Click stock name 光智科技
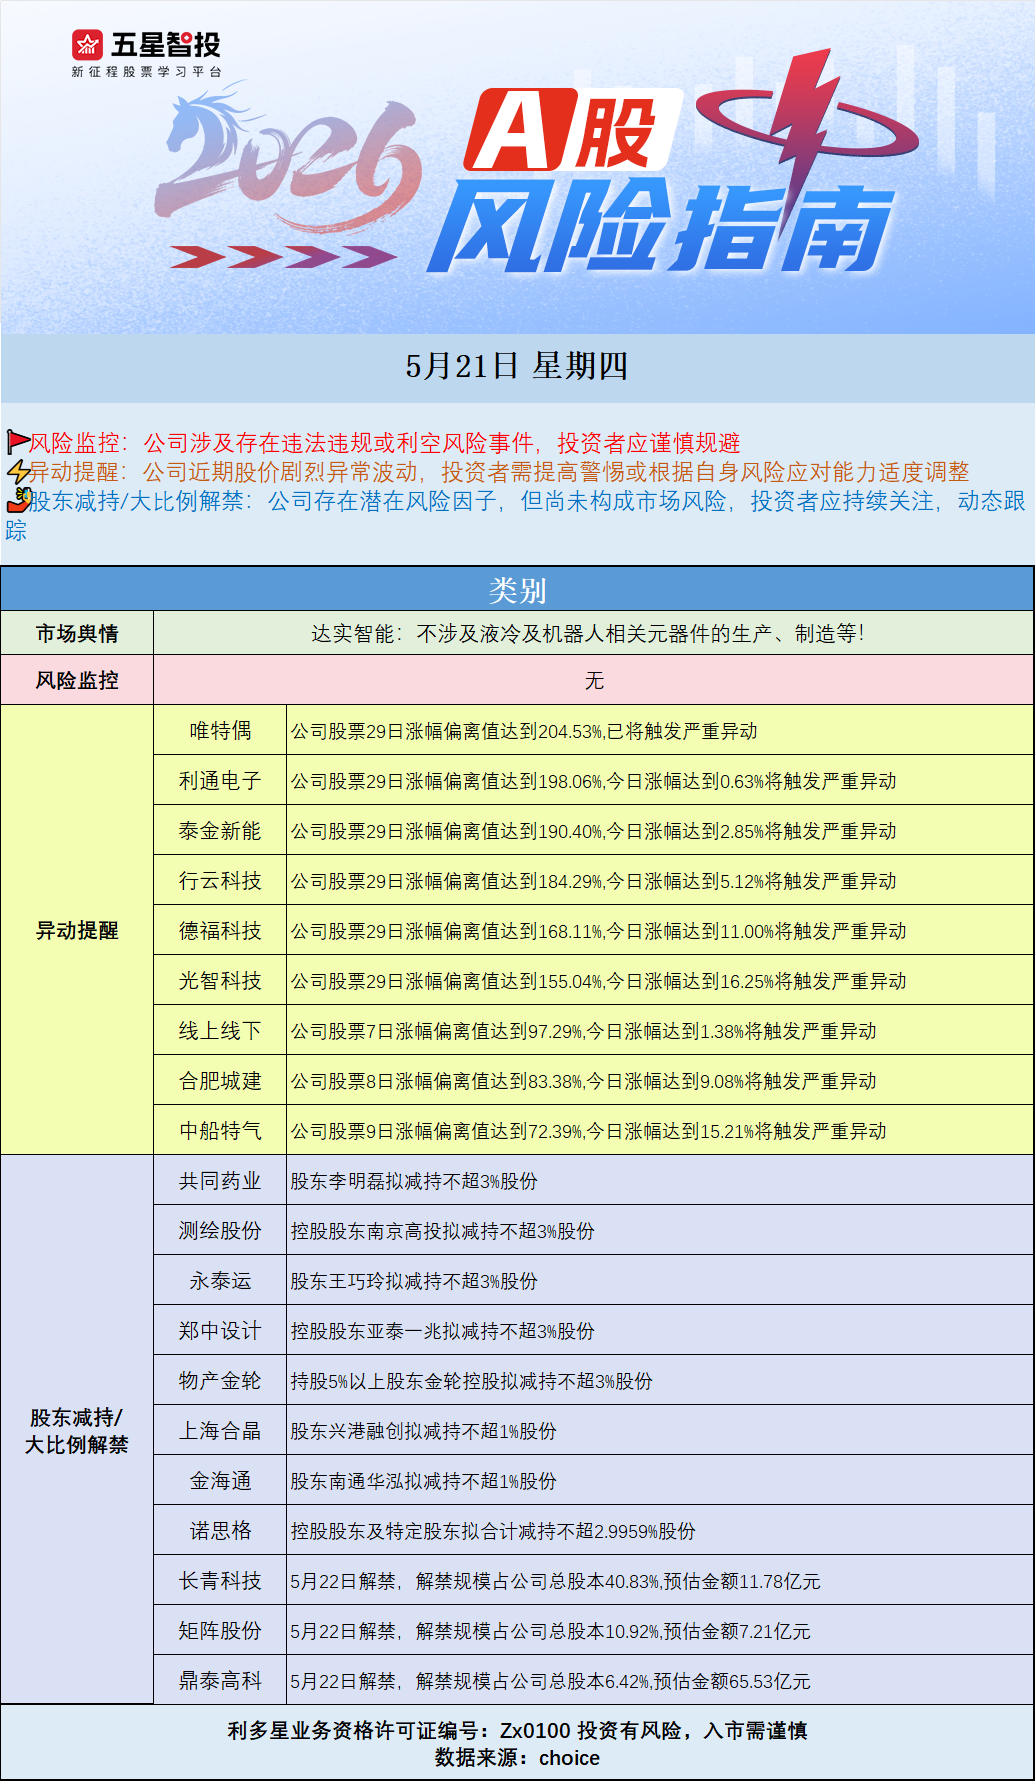The image size is (1036, 1782). pos(220,980)
